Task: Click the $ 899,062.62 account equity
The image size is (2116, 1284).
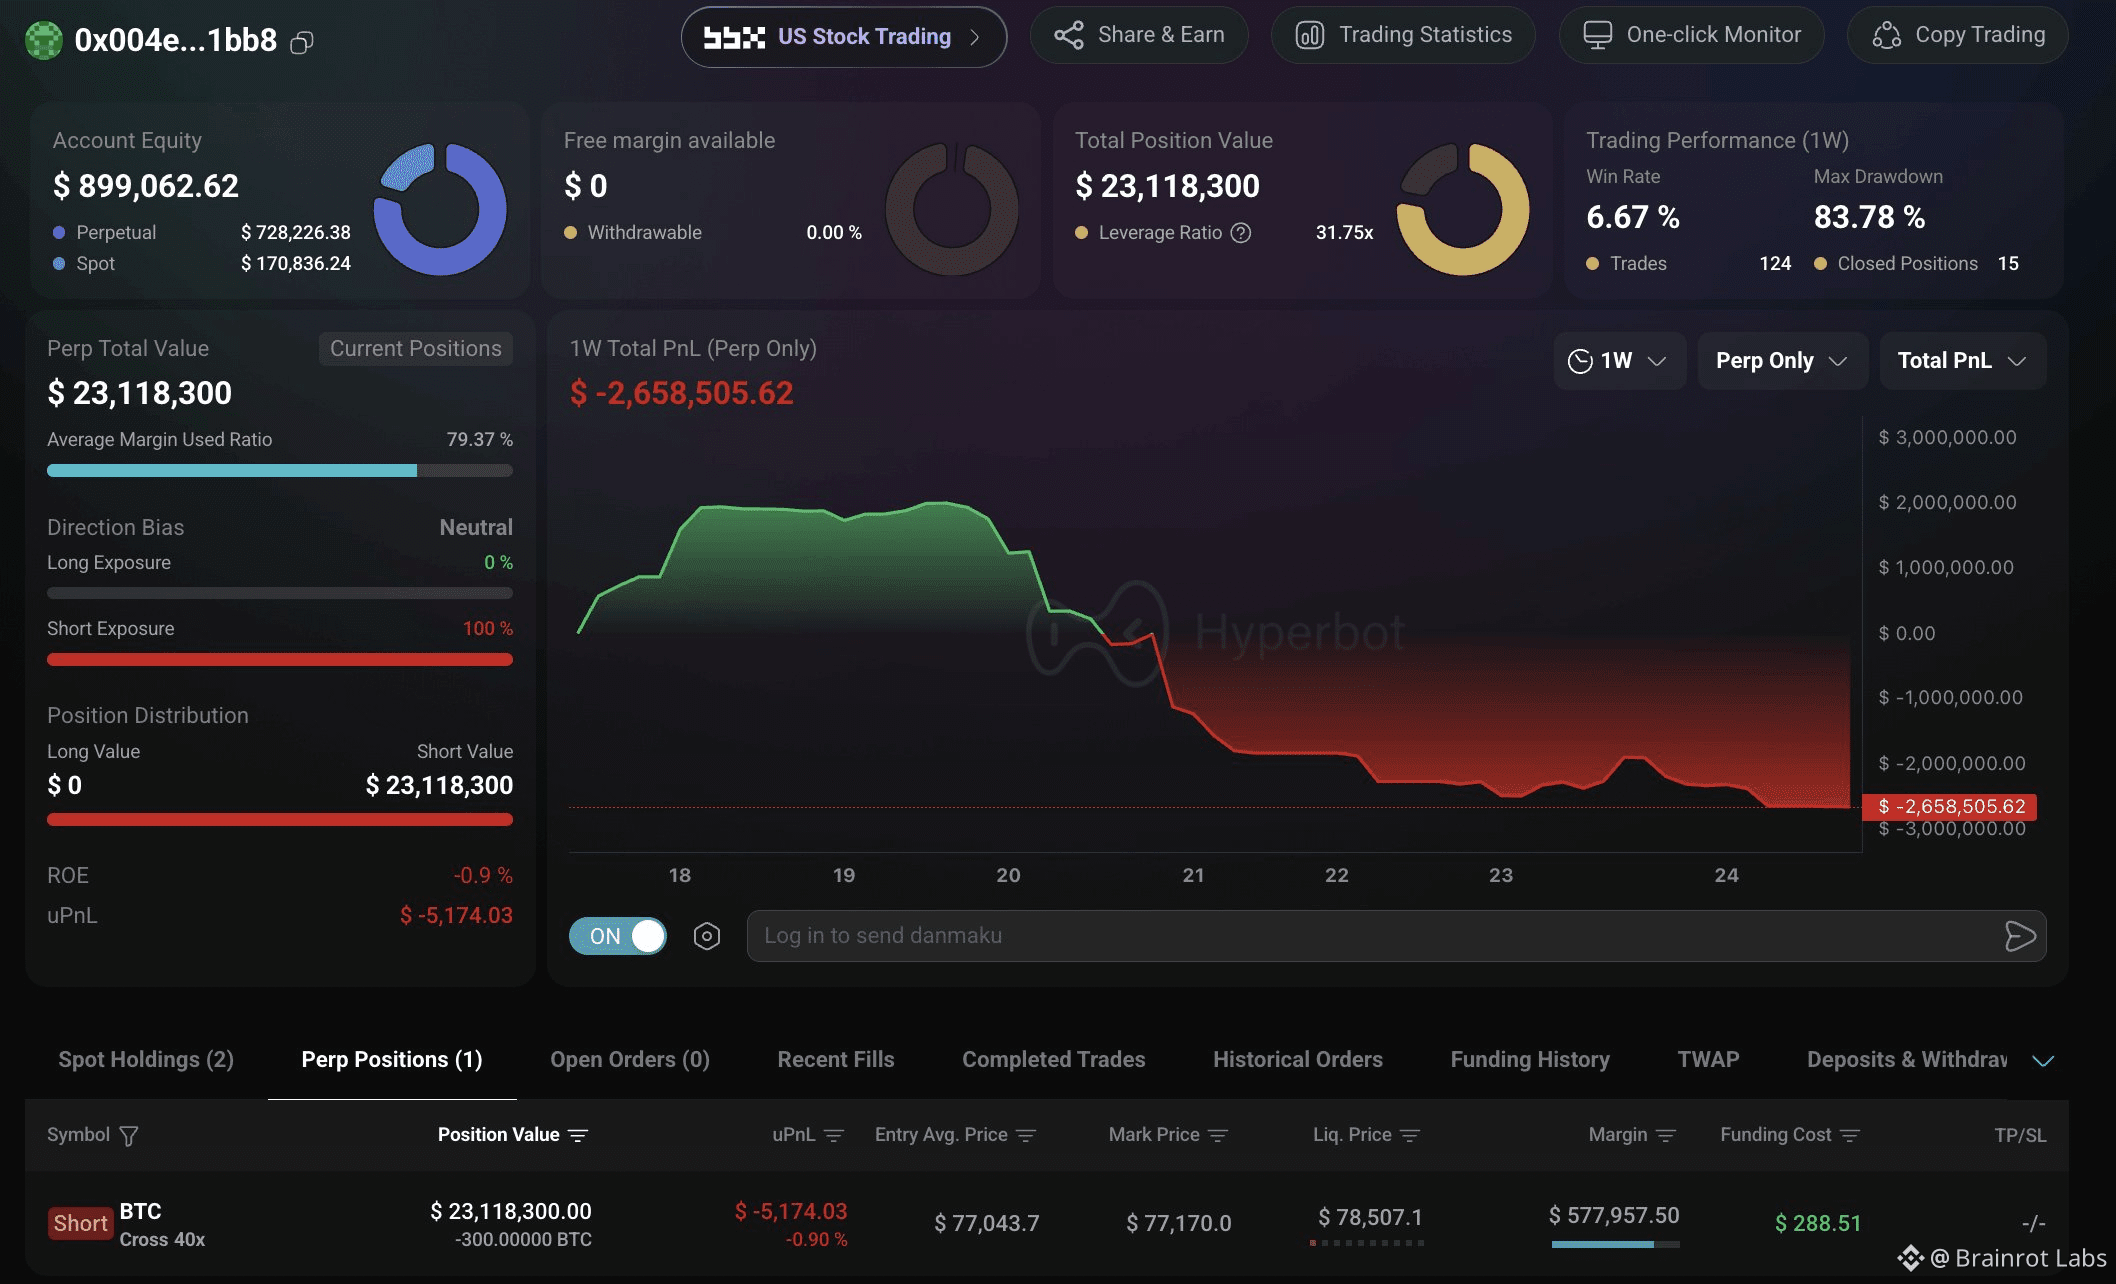Action: point(146,186)
